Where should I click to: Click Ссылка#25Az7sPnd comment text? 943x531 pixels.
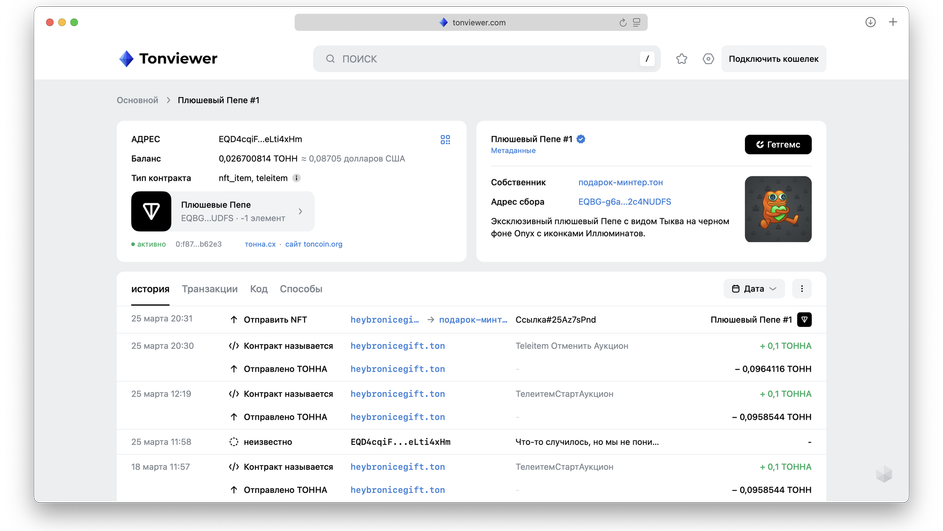pos(555,319)
